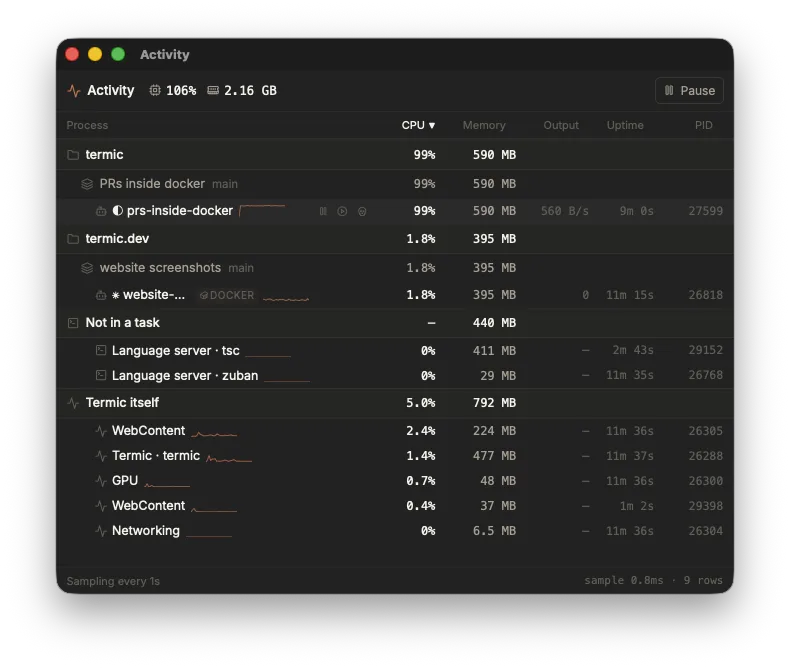
Task: Zoom the Activity window with green button
Action: point(118,54)
